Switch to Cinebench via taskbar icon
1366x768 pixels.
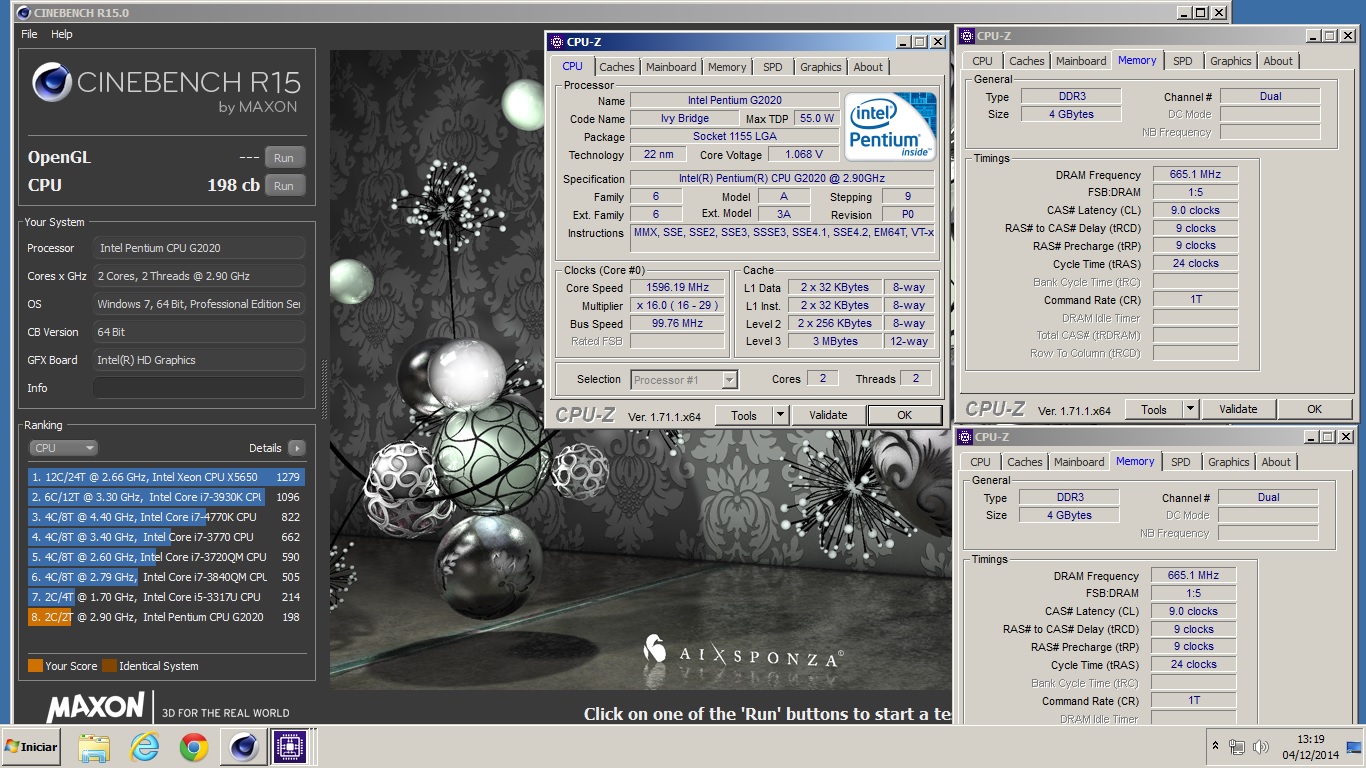click(x=243, y=746)
